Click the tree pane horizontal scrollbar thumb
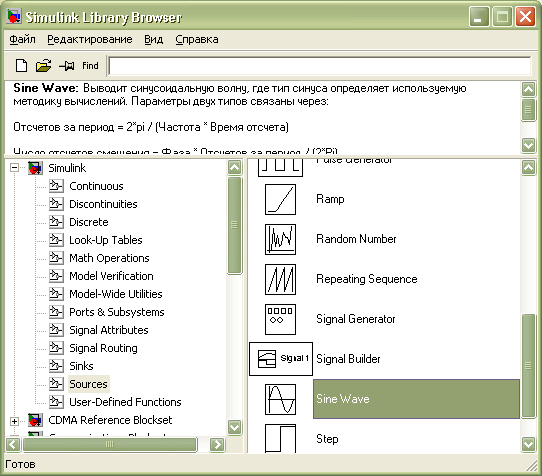 (110, 444)
